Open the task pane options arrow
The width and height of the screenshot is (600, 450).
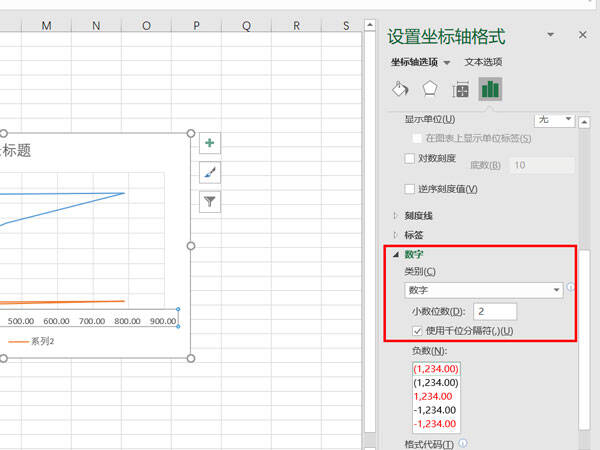[550, 35]
